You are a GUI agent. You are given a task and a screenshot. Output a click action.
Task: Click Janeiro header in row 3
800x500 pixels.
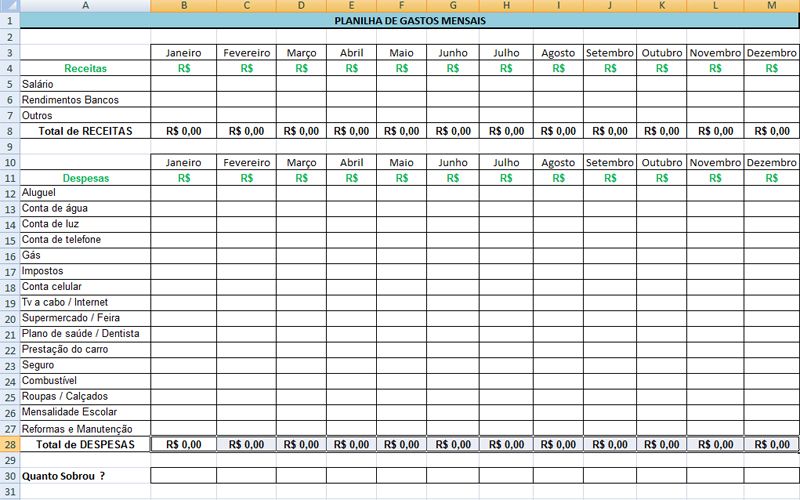(x=184, y=53)
